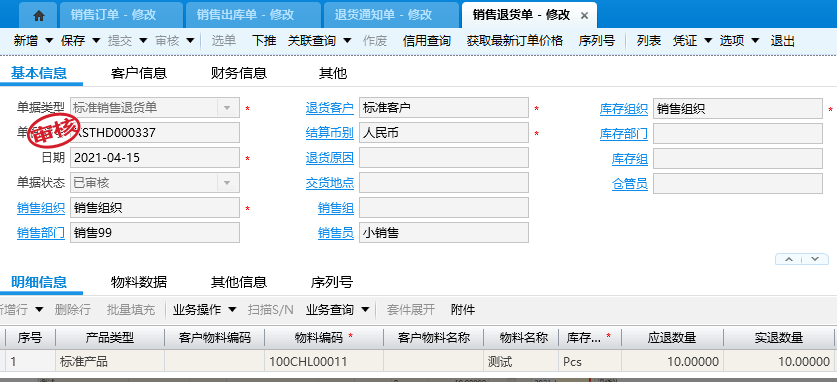Screen dimensions: 837x382
Task: Click the 测试 material name cell
Action: [x=521, y=362]
